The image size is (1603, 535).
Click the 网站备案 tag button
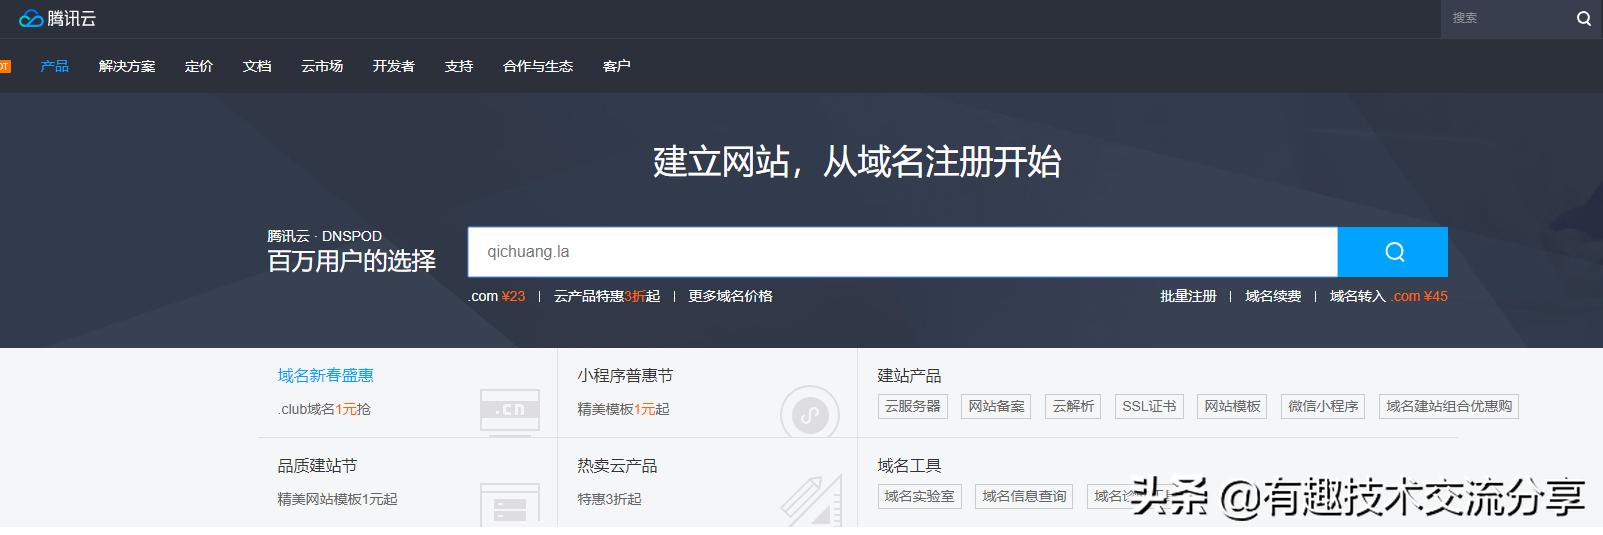[996, 406]
